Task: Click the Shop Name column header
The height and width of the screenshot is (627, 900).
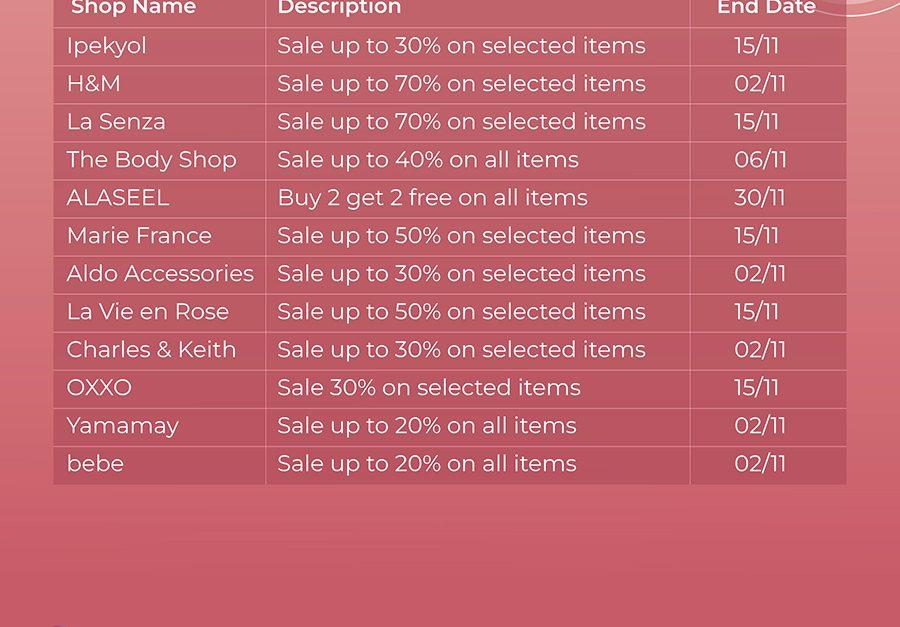Action: (134, 7)
